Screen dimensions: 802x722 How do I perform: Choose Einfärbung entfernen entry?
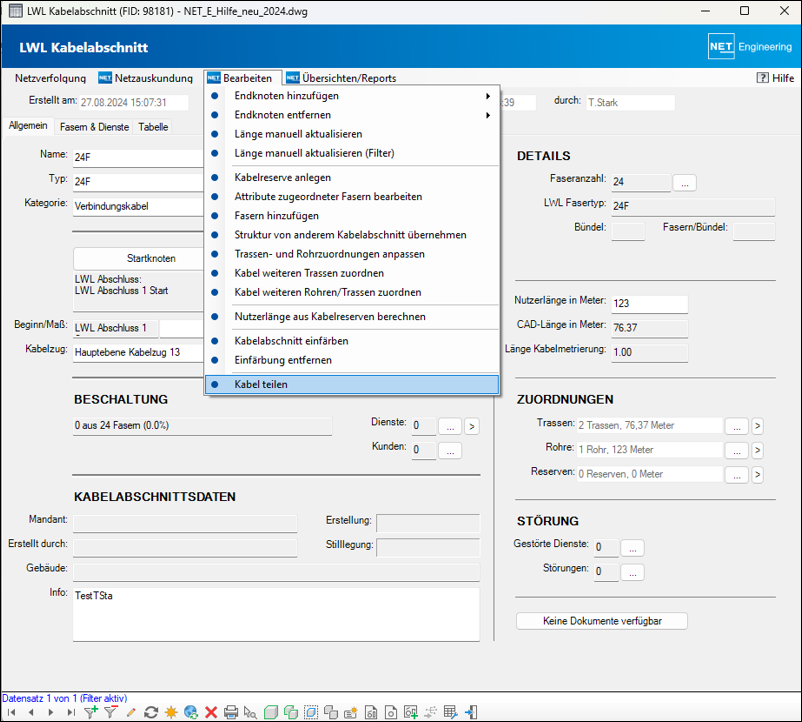(x=352, y=360)
